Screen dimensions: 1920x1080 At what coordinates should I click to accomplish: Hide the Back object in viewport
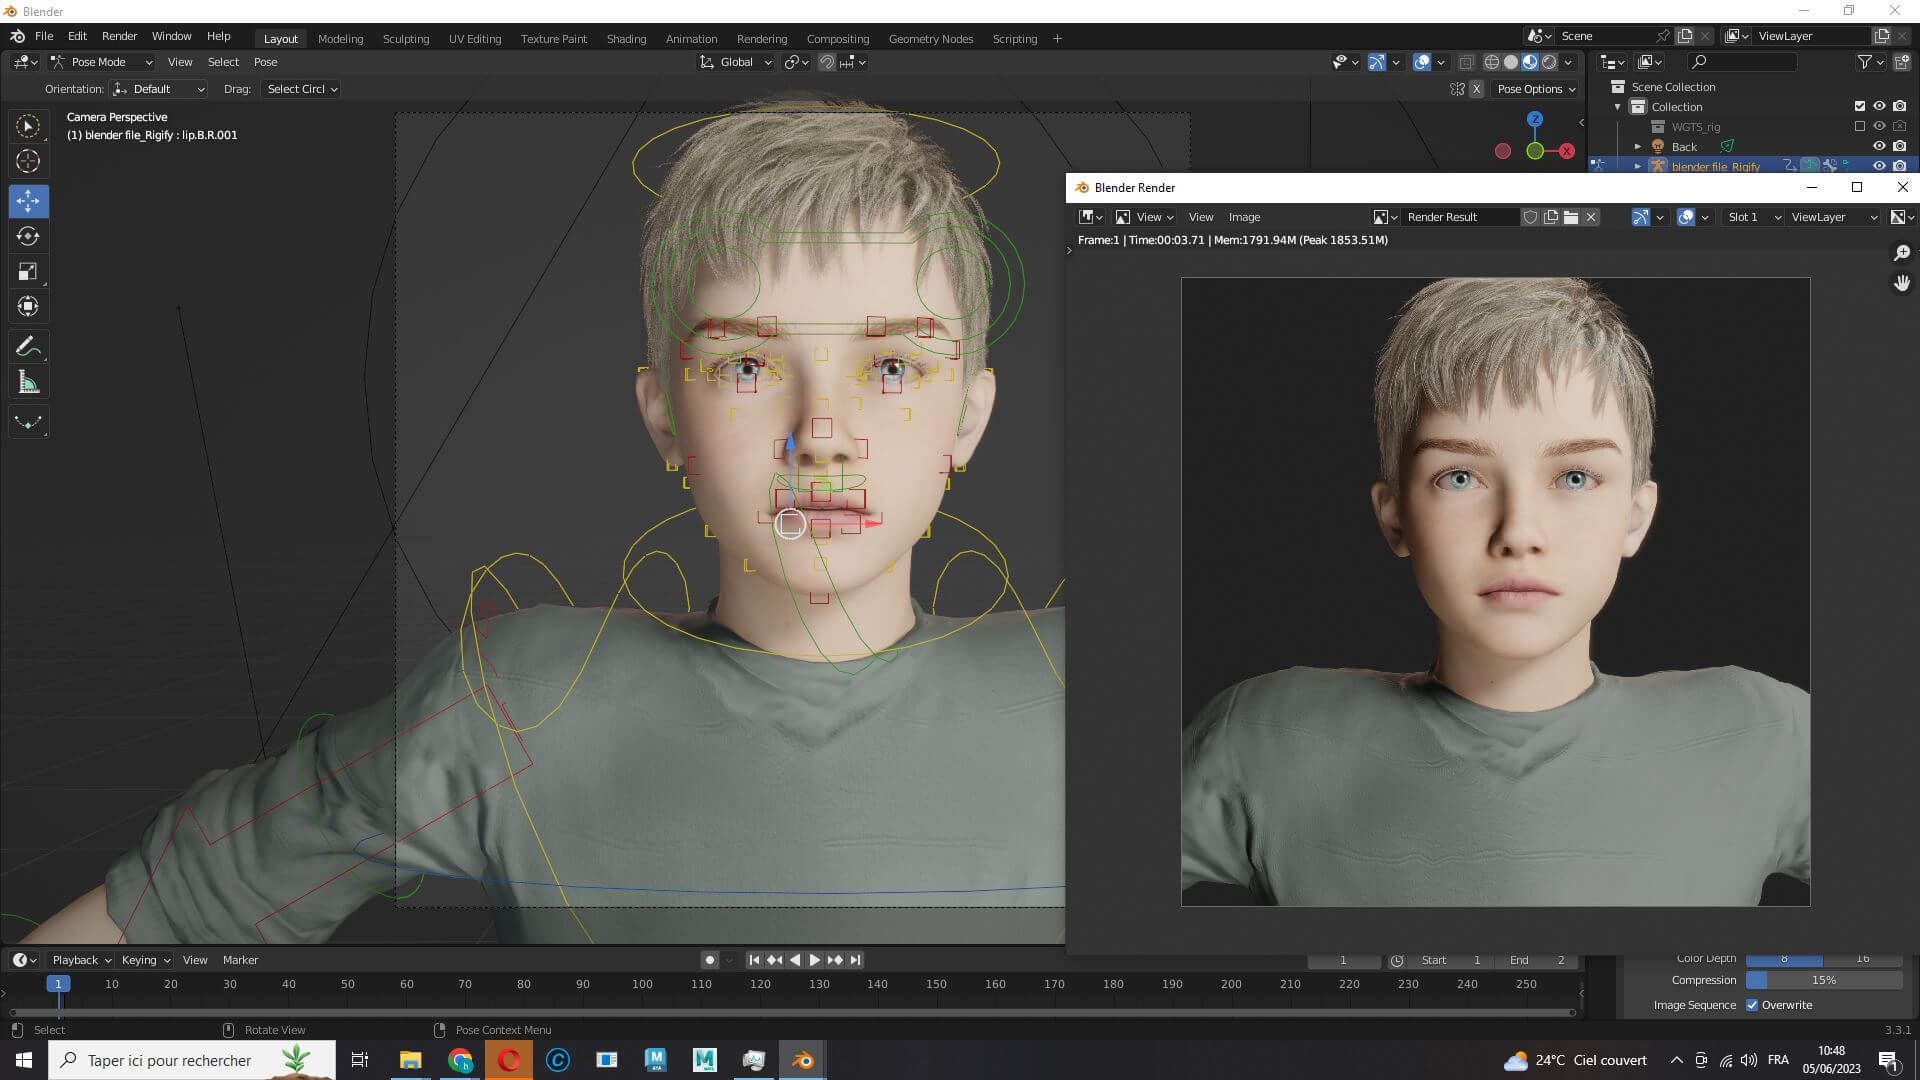coord(1879,146)
